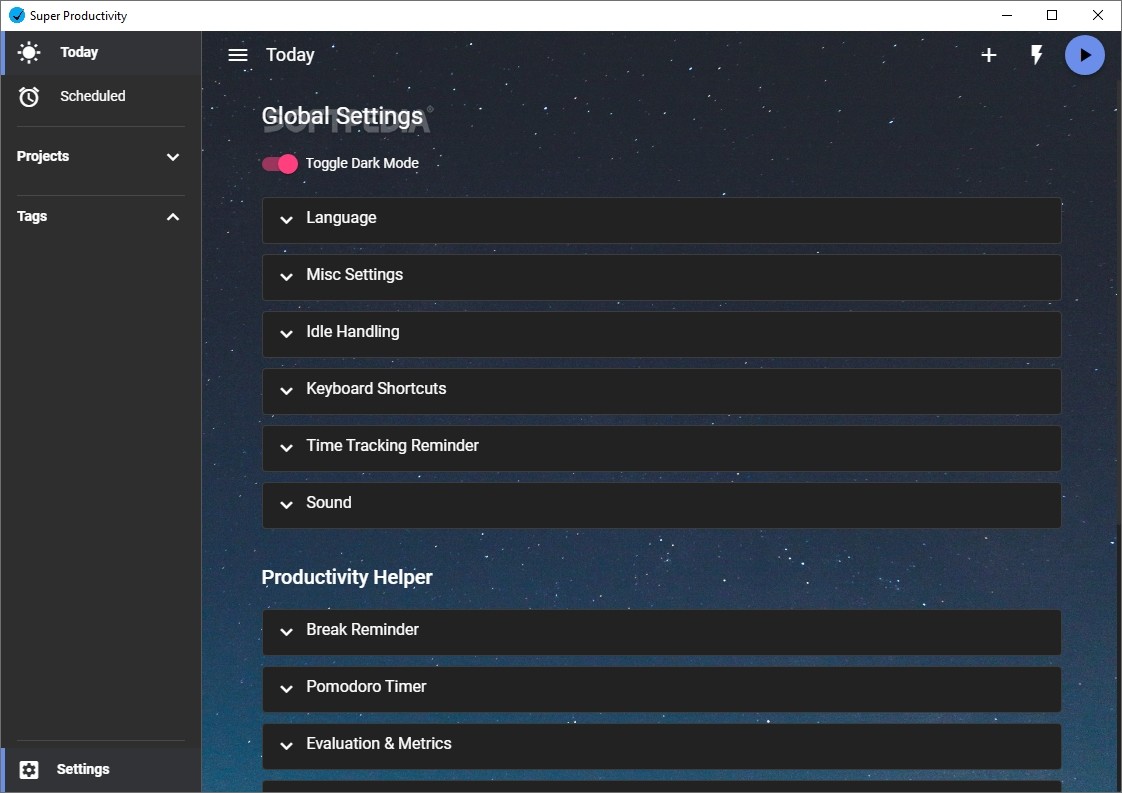
Task: Click the Today page title in header
Action: pos(291,55)
